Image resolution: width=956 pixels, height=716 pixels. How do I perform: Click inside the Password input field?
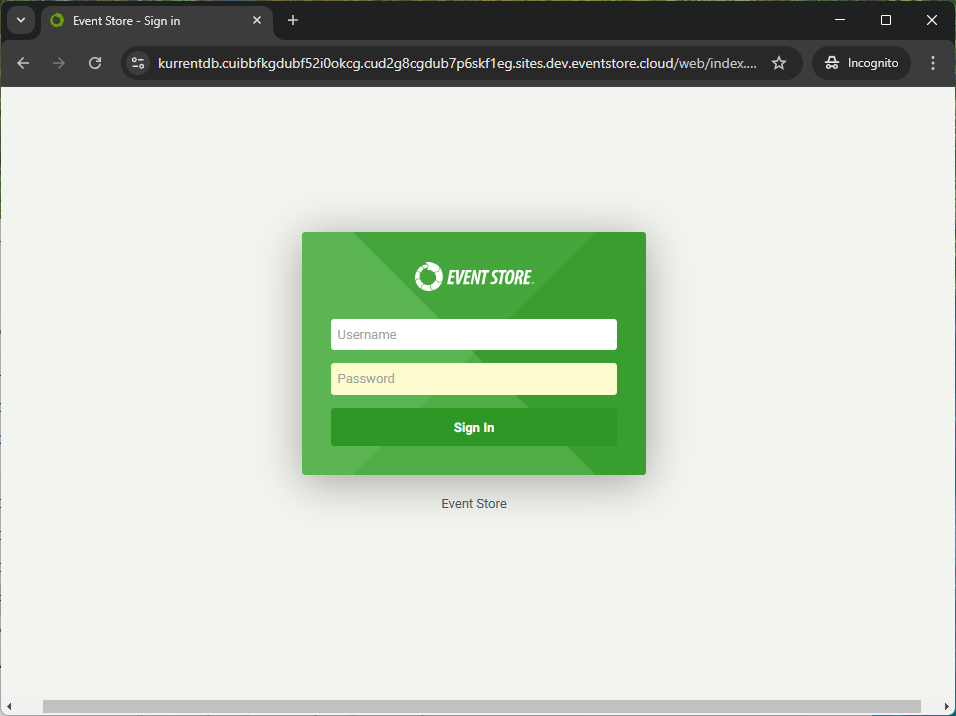[473, 378]
